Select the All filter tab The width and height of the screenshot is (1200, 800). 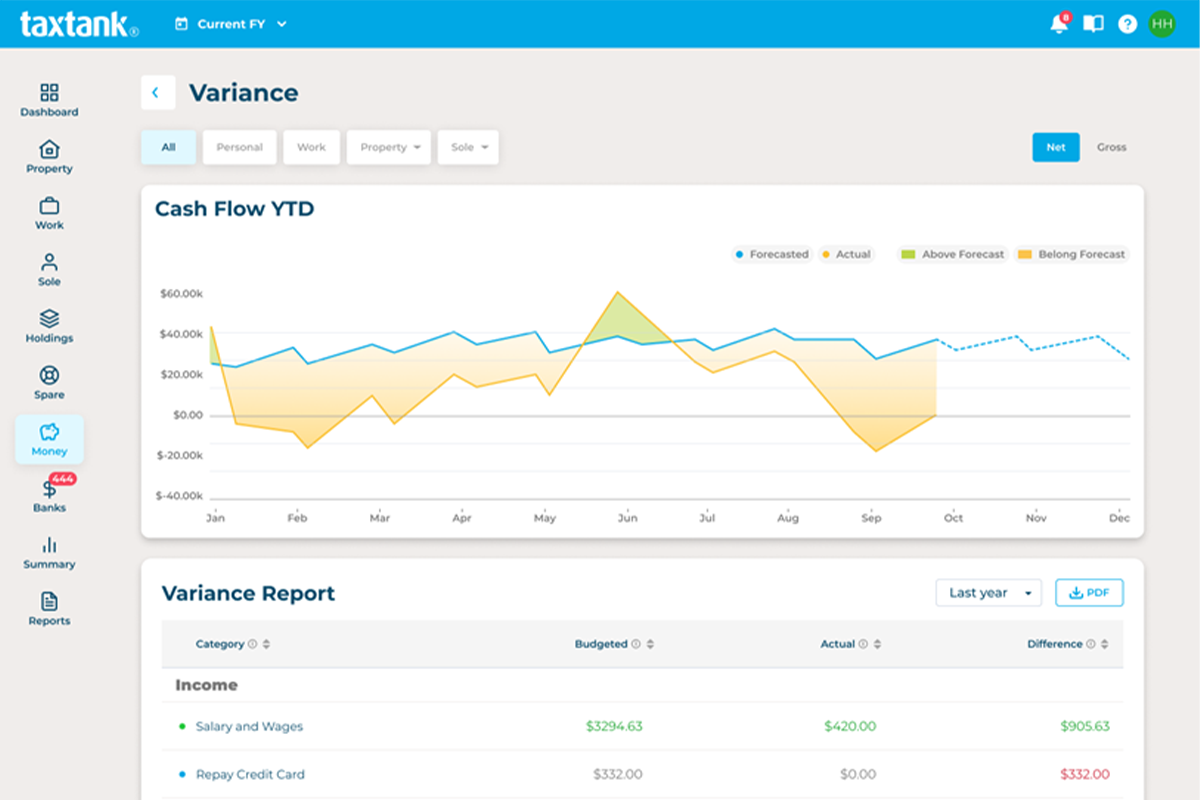pos(168,146)
